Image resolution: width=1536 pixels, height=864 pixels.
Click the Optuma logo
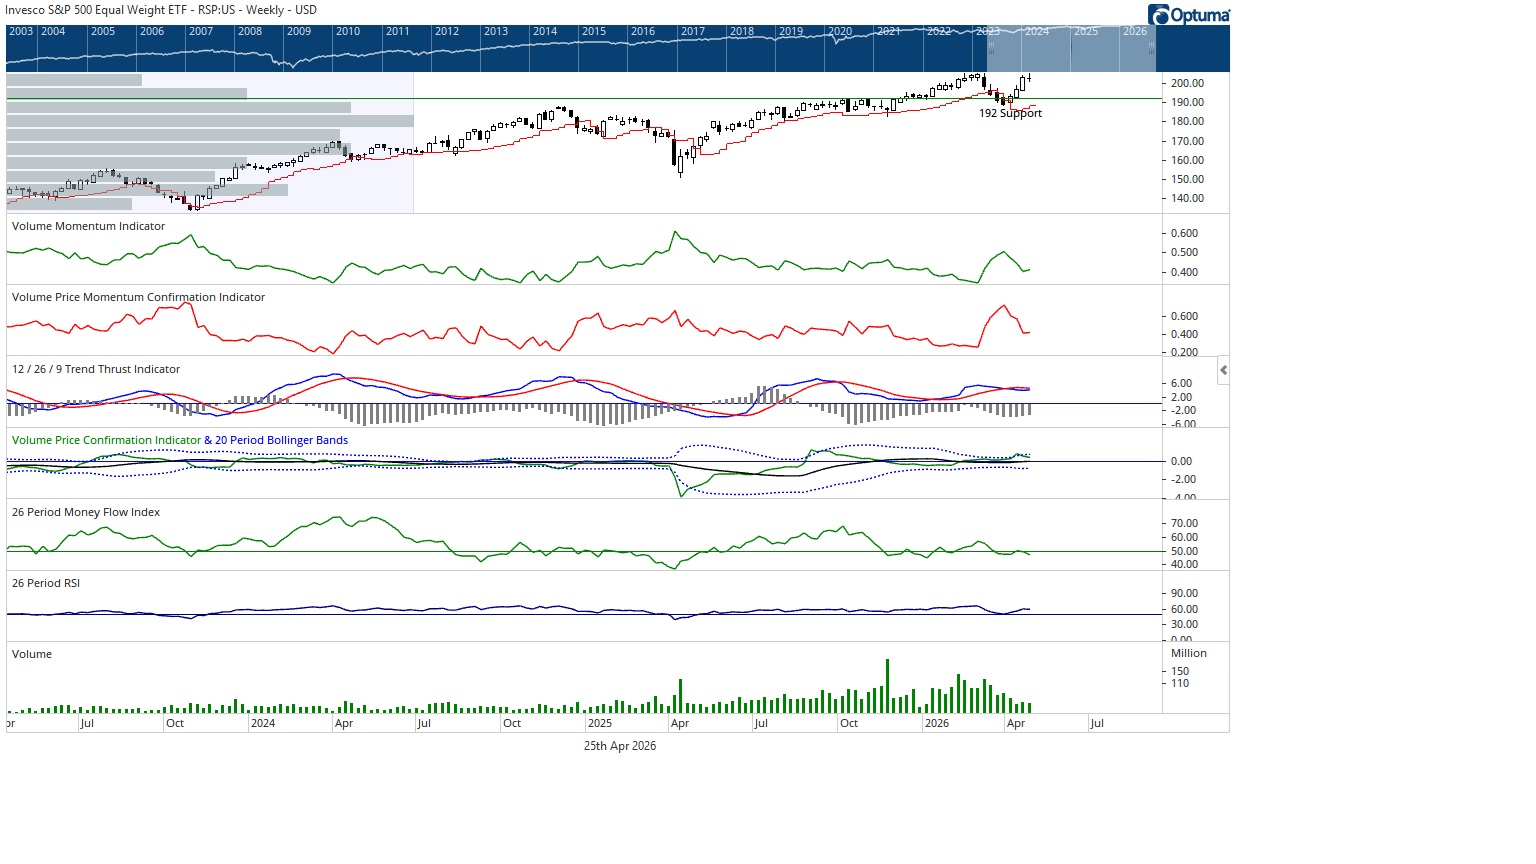click(1189, 15)
